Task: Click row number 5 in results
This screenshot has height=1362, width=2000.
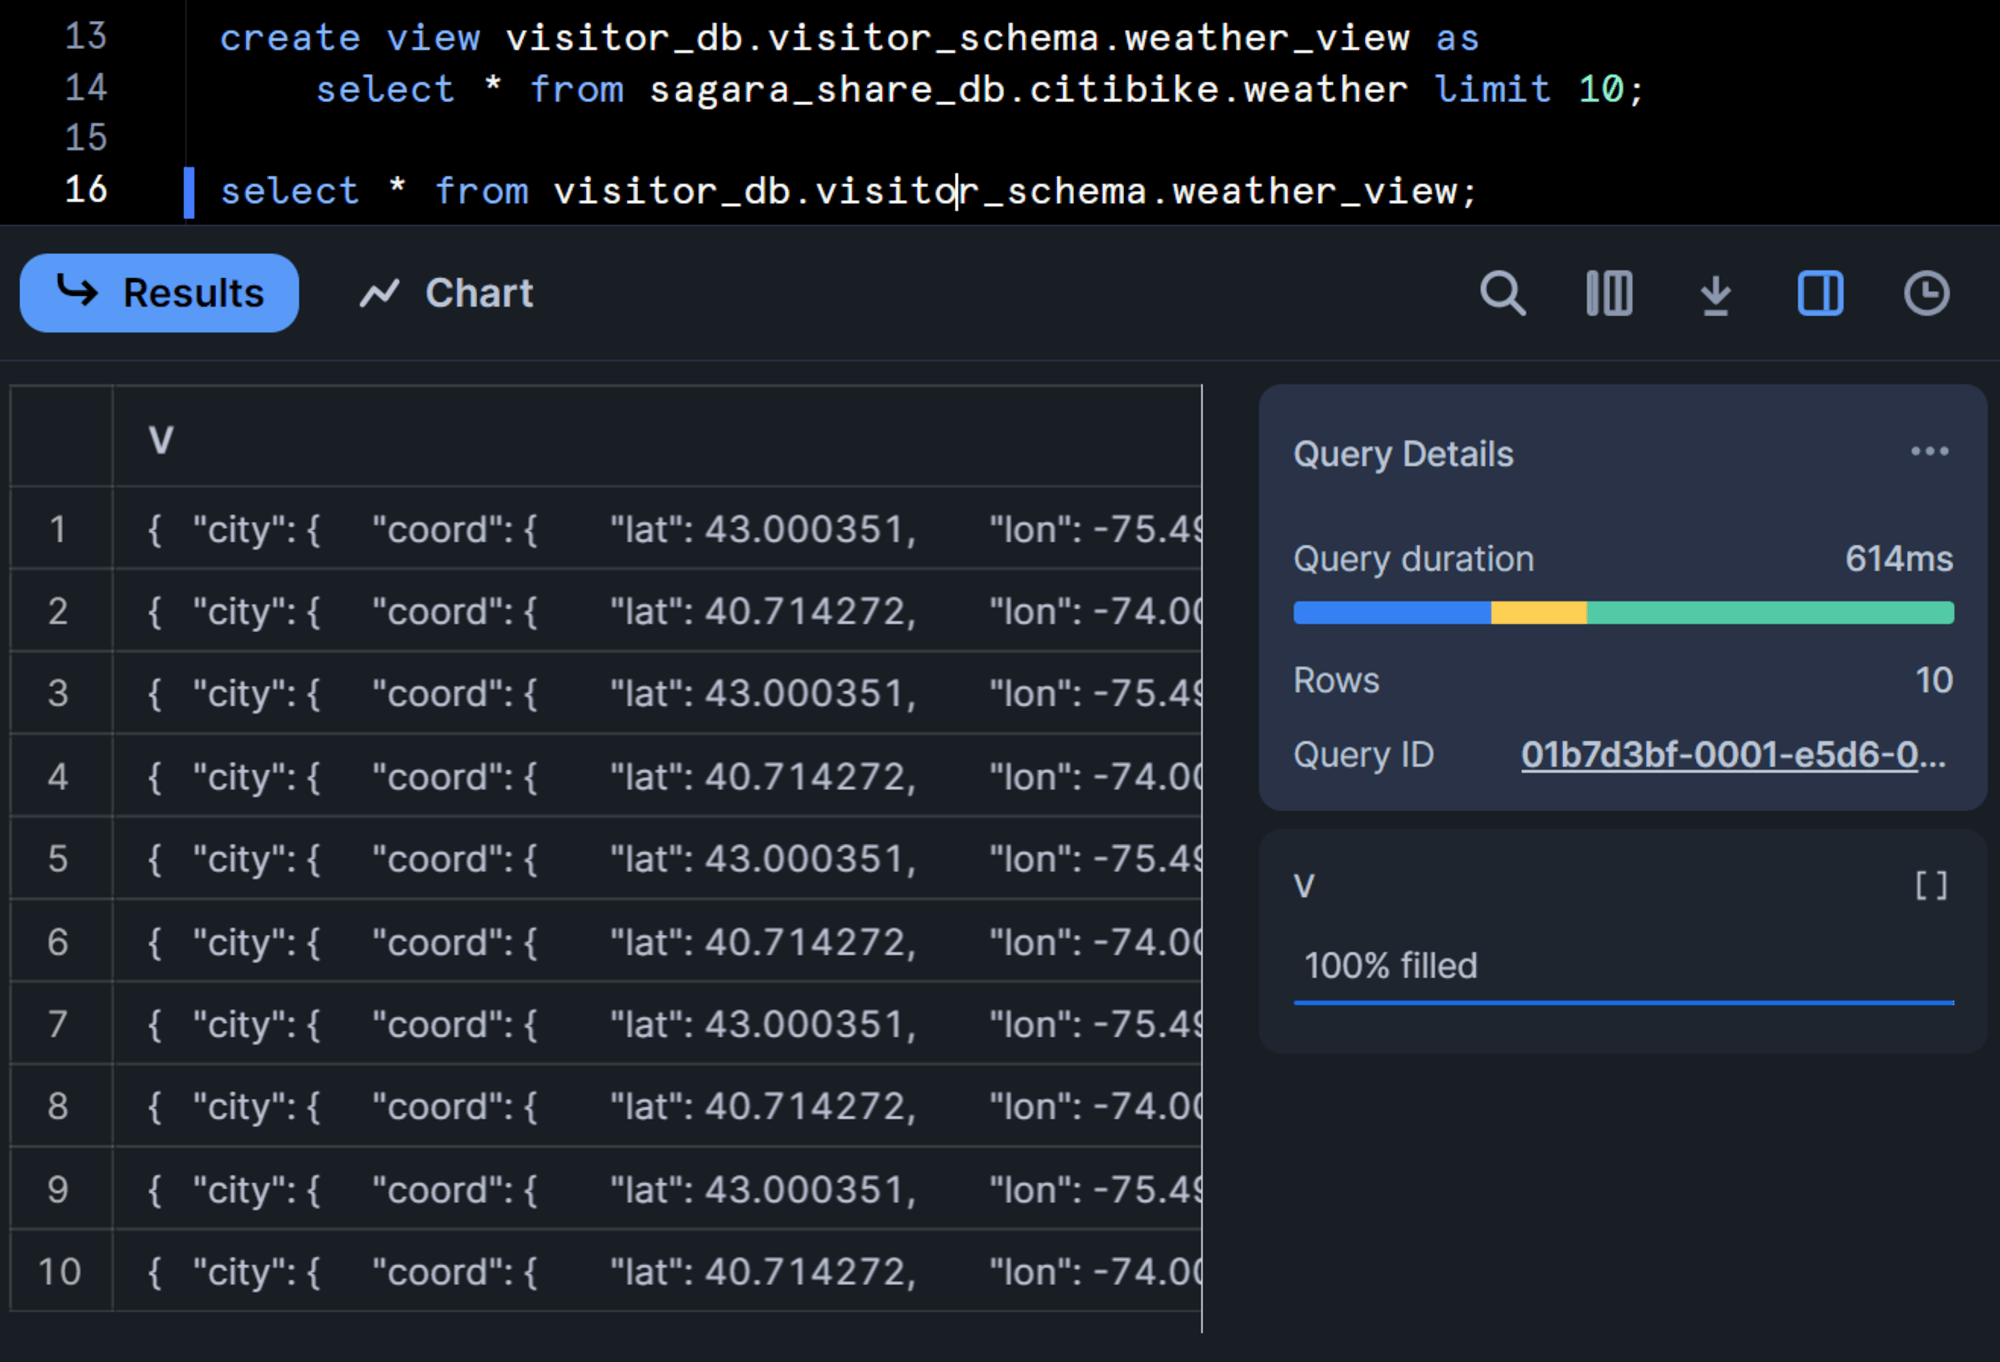Action: pyautogui.click(x=59, y=858)
